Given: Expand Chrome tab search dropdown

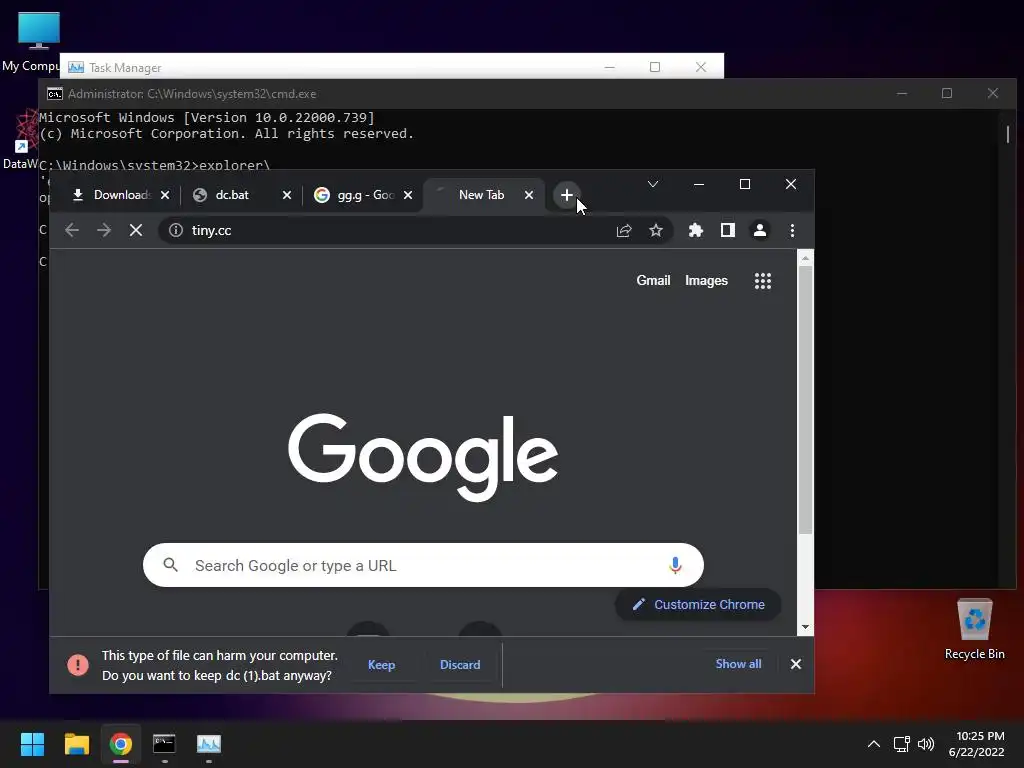Looking at the screenshot, I should click(x=652, y=184).
